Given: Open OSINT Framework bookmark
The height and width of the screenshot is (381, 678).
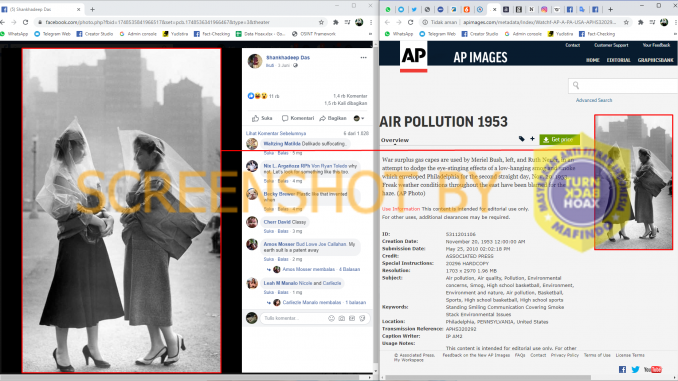Looking at the screenshot, I should 314,34.
